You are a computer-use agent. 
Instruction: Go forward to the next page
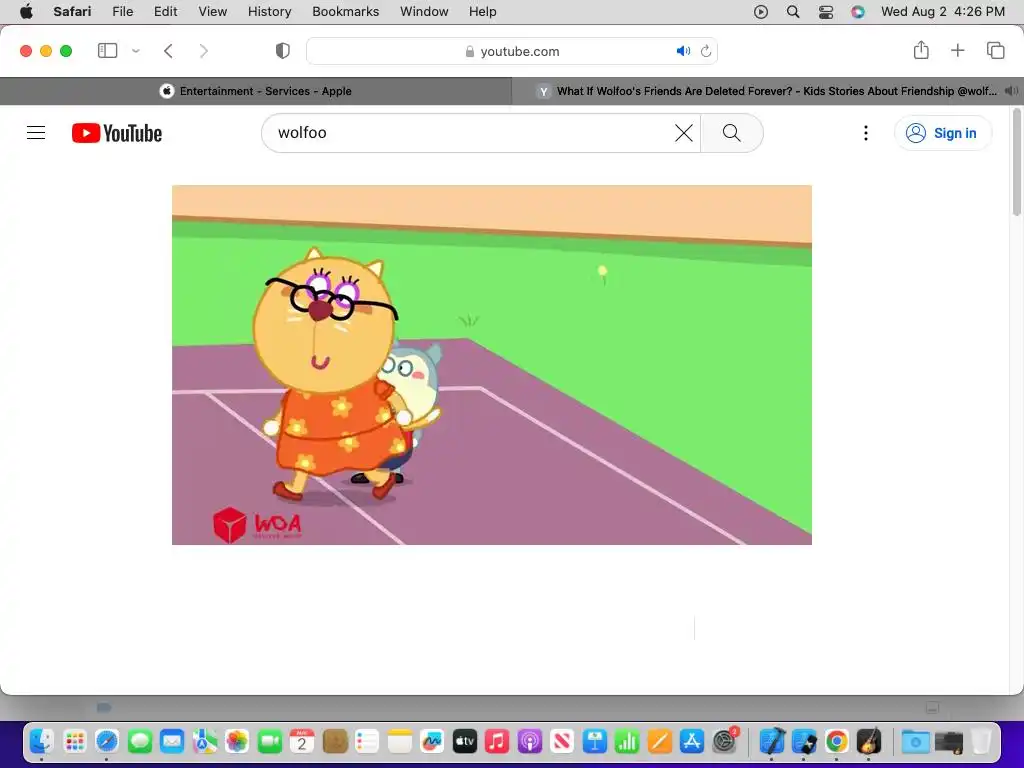pos(204,51)
